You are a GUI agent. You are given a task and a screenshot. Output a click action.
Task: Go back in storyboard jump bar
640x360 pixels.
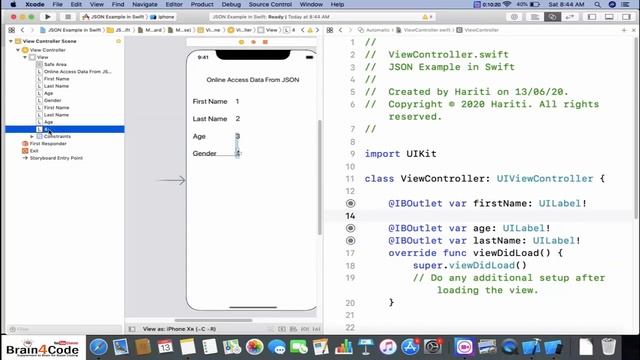22,30
